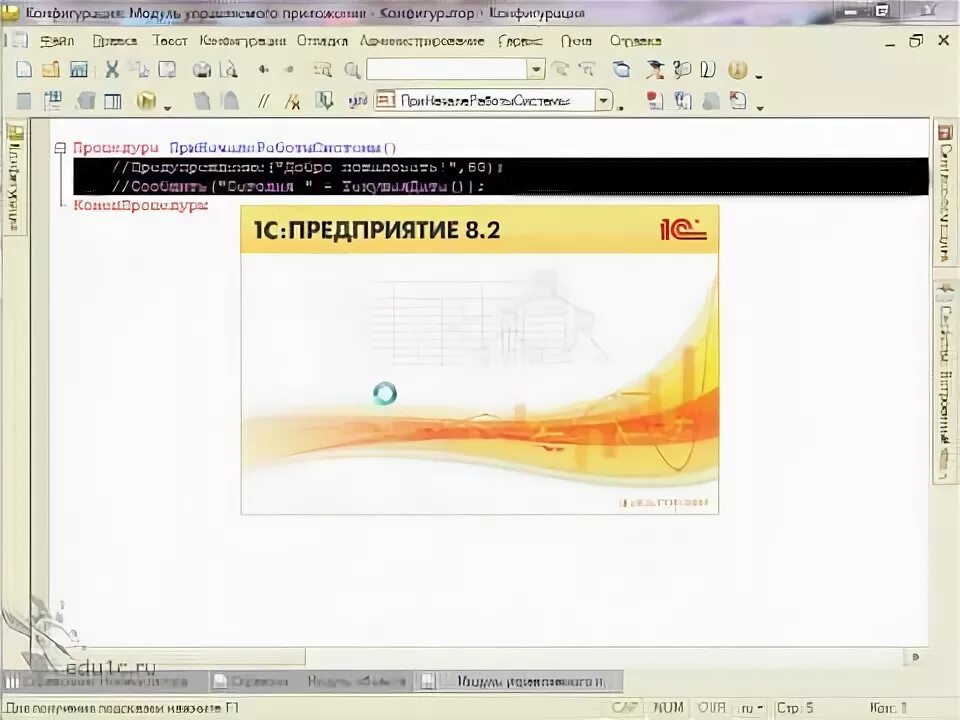Switch to the Справка bottom tab
Image resolution: width=960 pixels, height=720 pixels.
[x=251, y=681]
